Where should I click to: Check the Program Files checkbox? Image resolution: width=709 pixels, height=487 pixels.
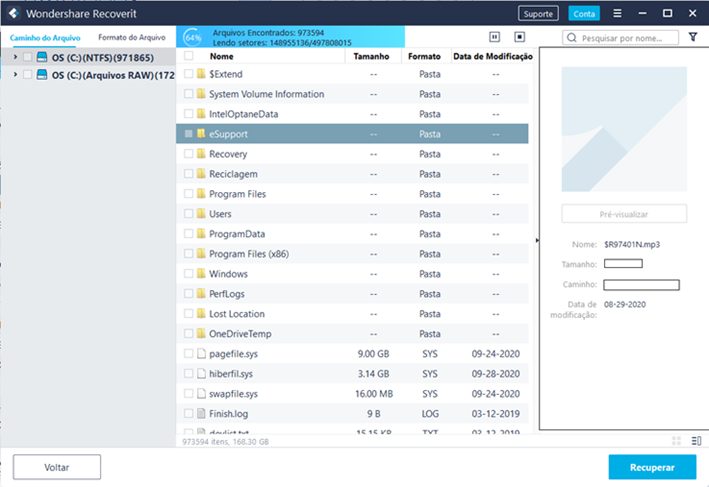[189, 194]
